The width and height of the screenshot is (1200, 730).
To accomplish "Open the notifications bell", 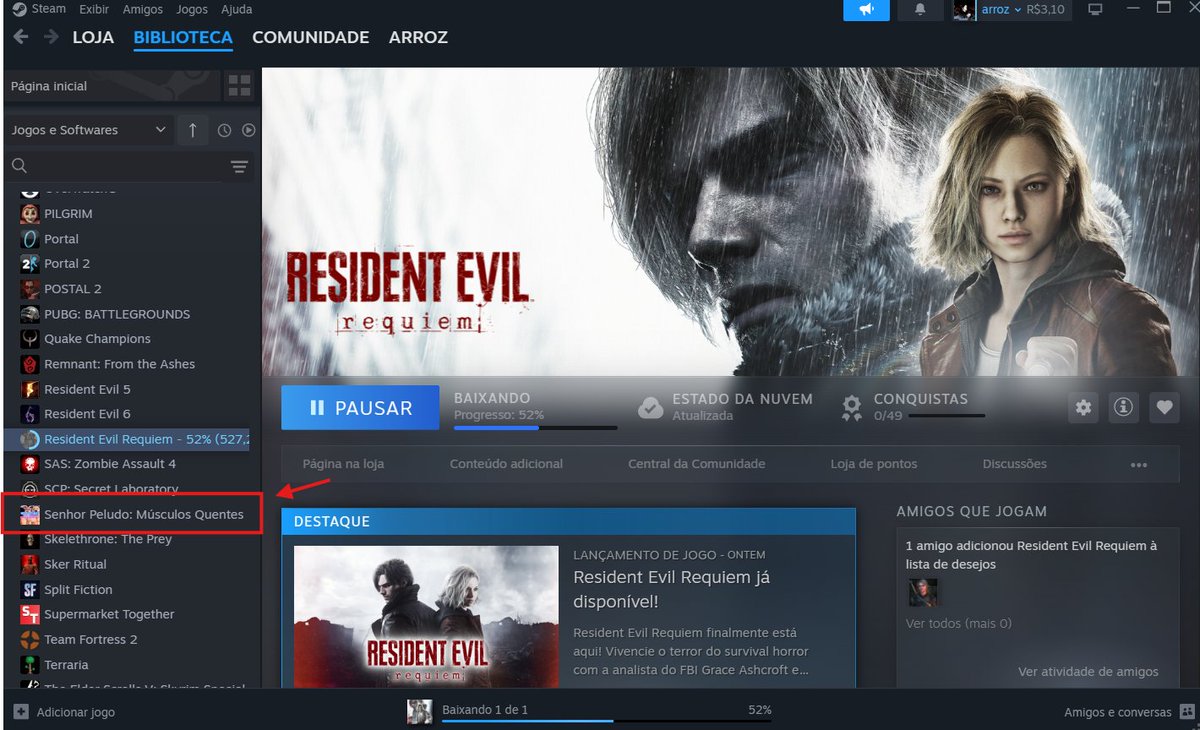I will (x=920, y=10).
